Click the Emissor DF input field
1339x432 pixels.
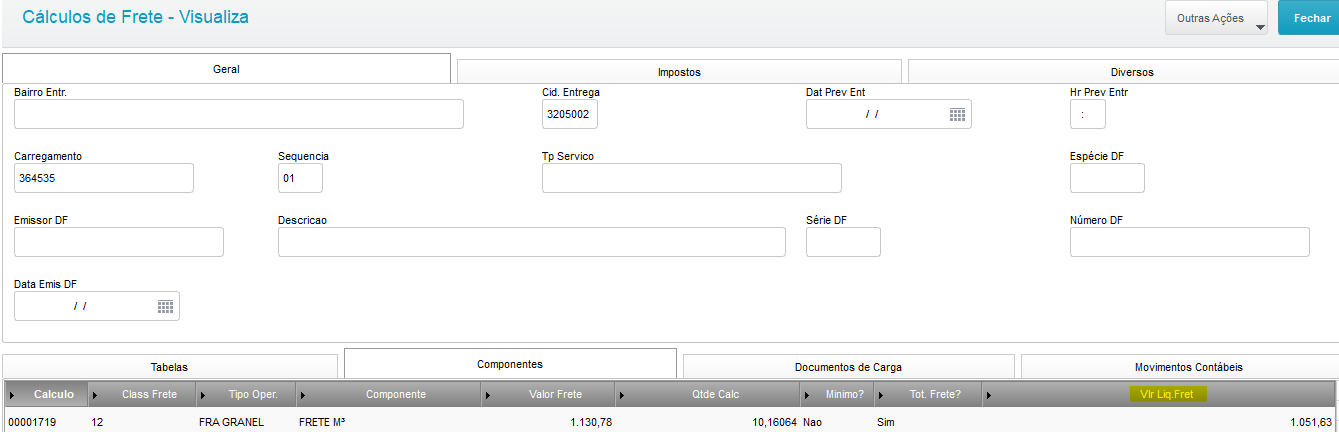pos(119,242)
